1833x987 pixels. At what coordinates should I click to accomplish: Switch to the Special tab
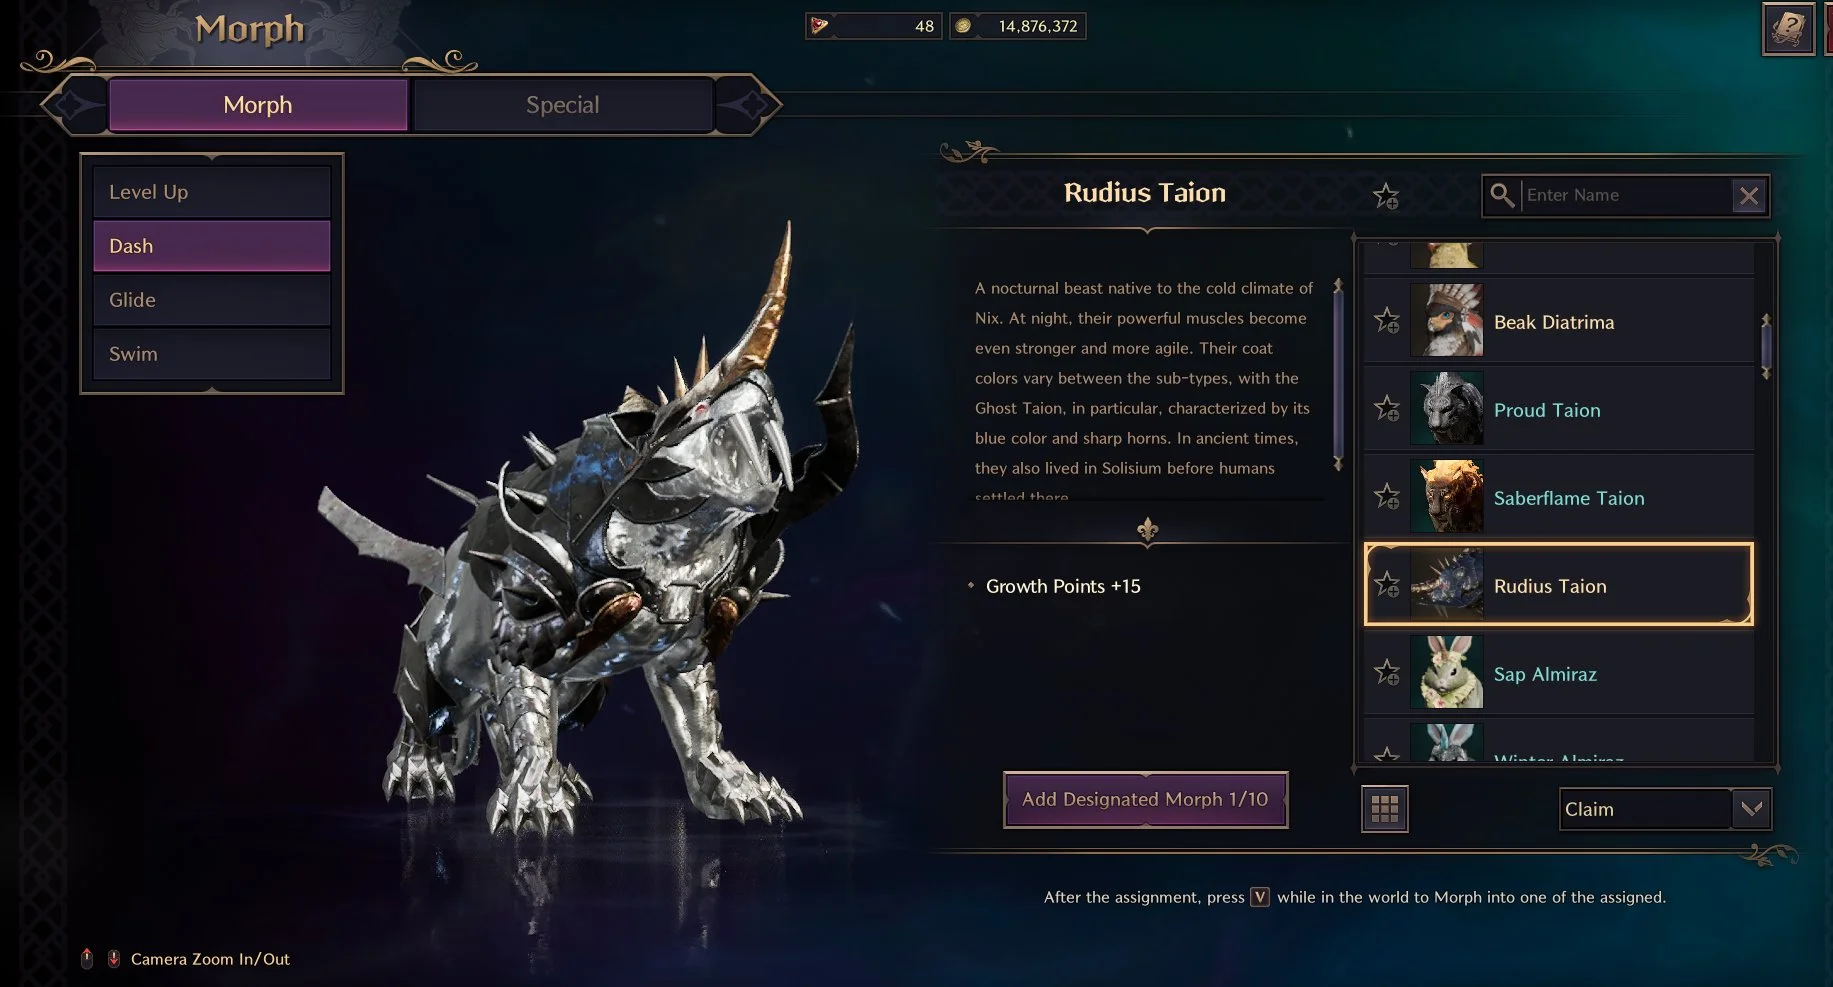click(563, 105)
